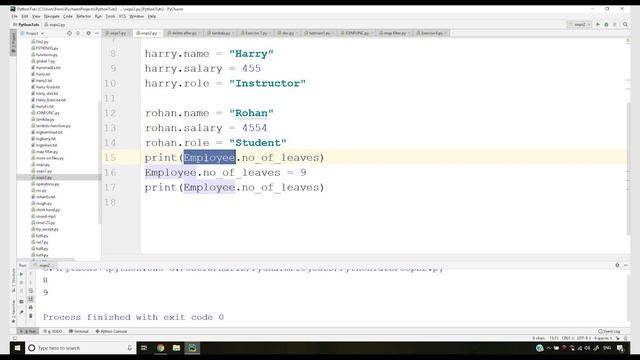Open the Run tool window button
Image resolution: width=640 pixels, height=360 pixels.
[29, 331]
